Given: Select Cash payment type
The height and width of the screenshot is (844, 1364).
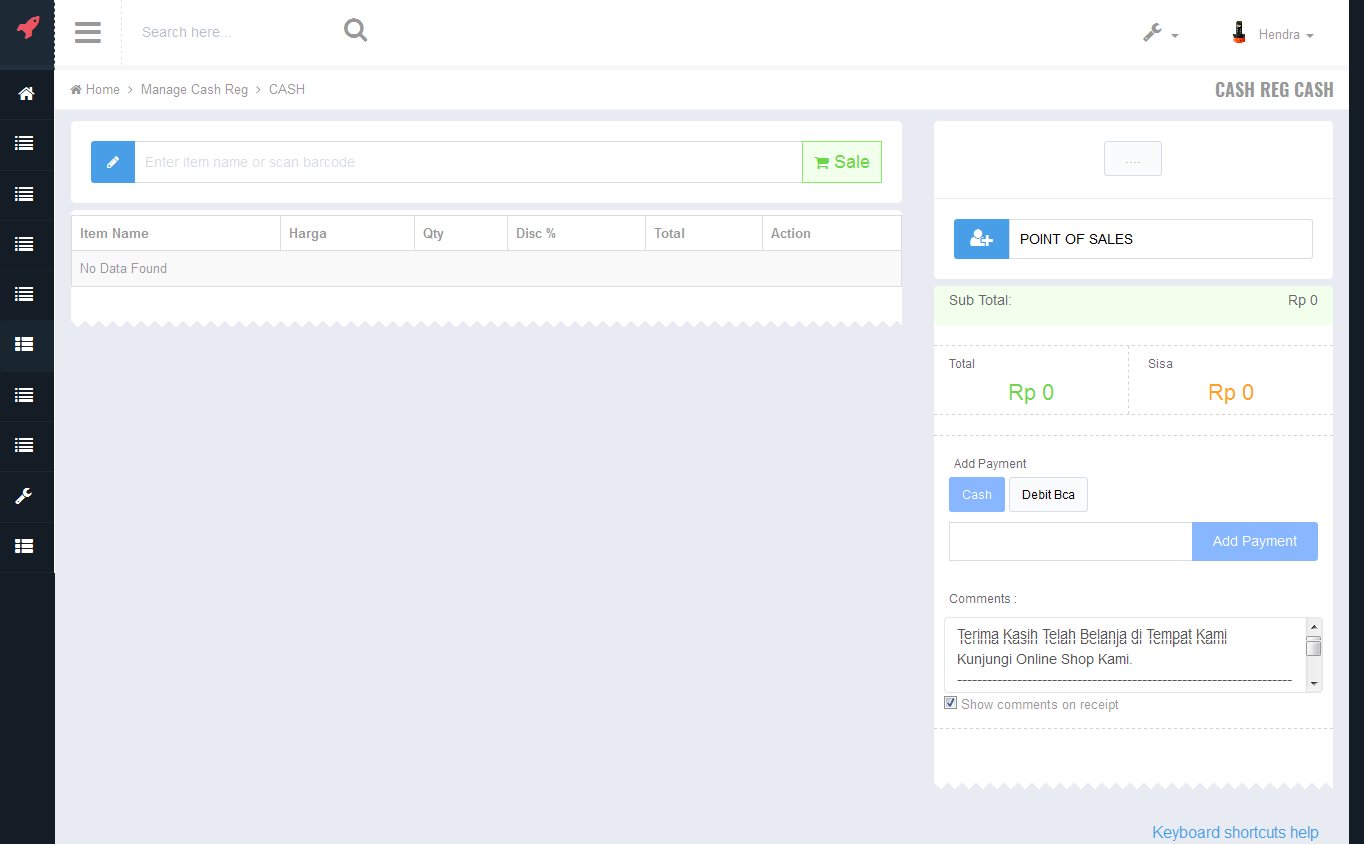Looking at the screenshot, I should (976, 495).
